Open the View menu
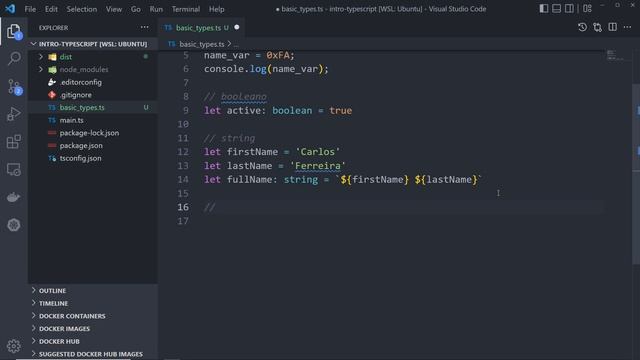 tap(114, 9)
